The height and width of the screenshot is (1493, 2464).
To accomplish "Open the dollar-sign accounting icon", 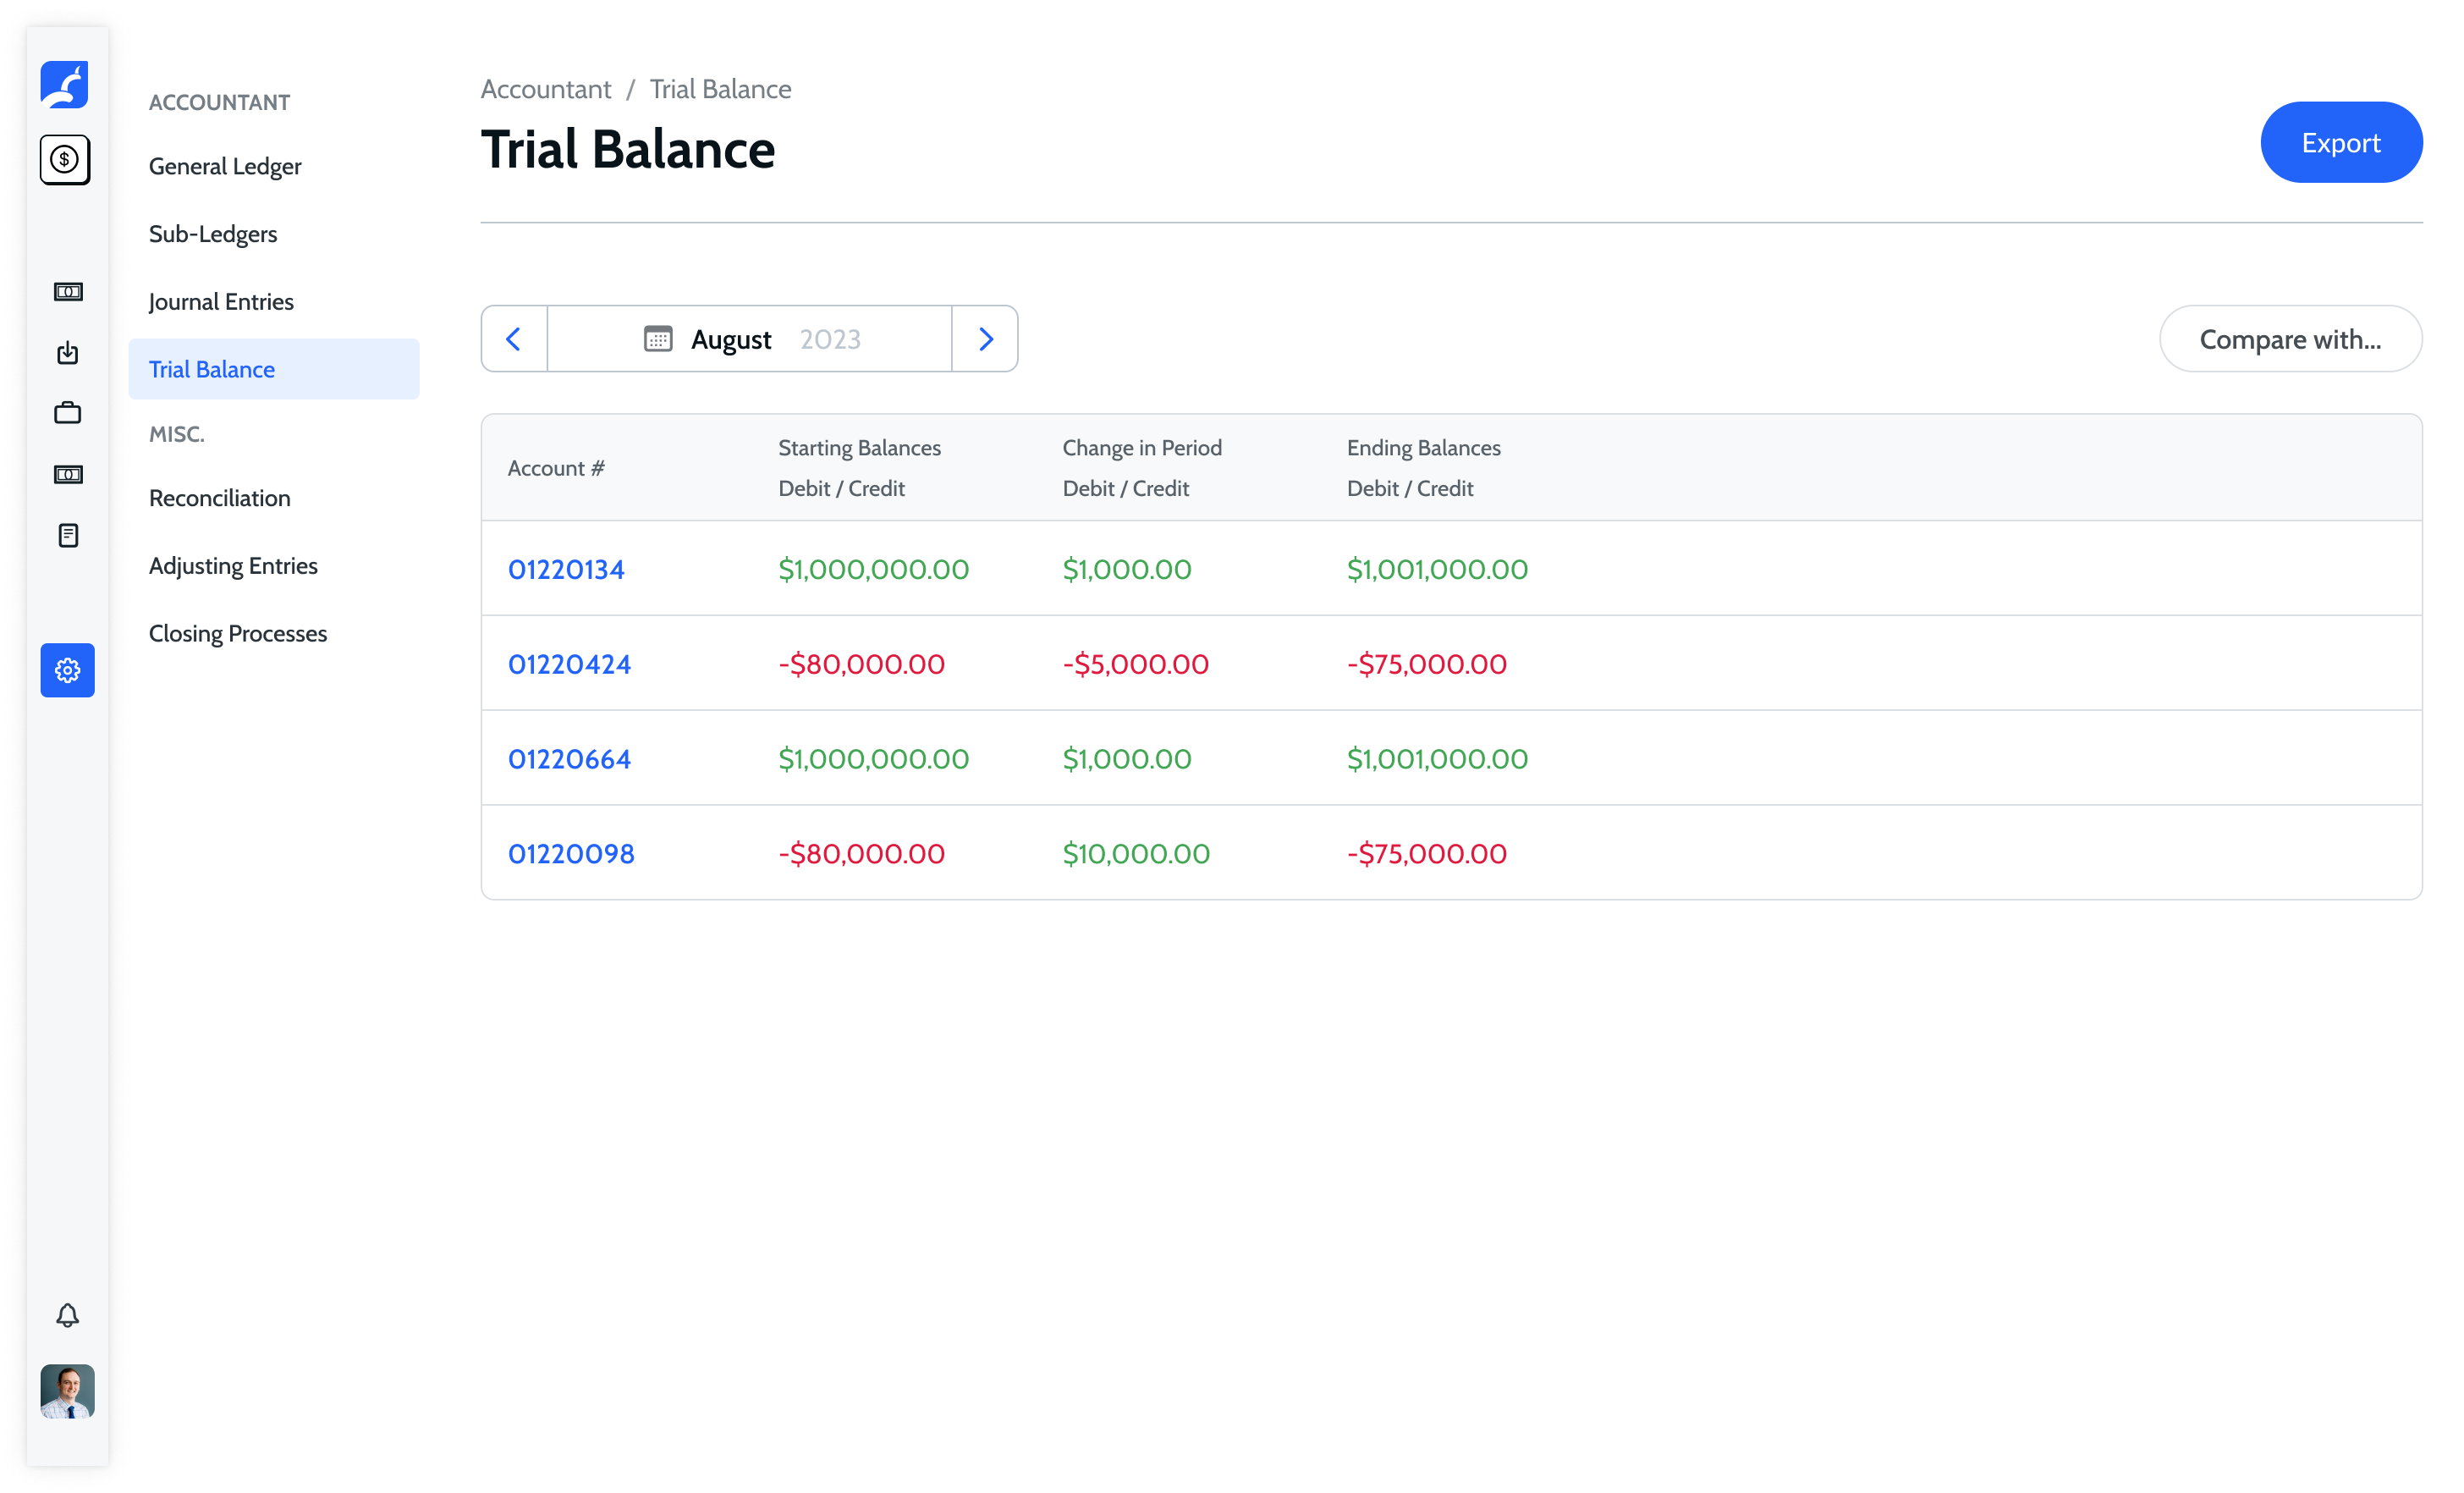I will 65,160.
